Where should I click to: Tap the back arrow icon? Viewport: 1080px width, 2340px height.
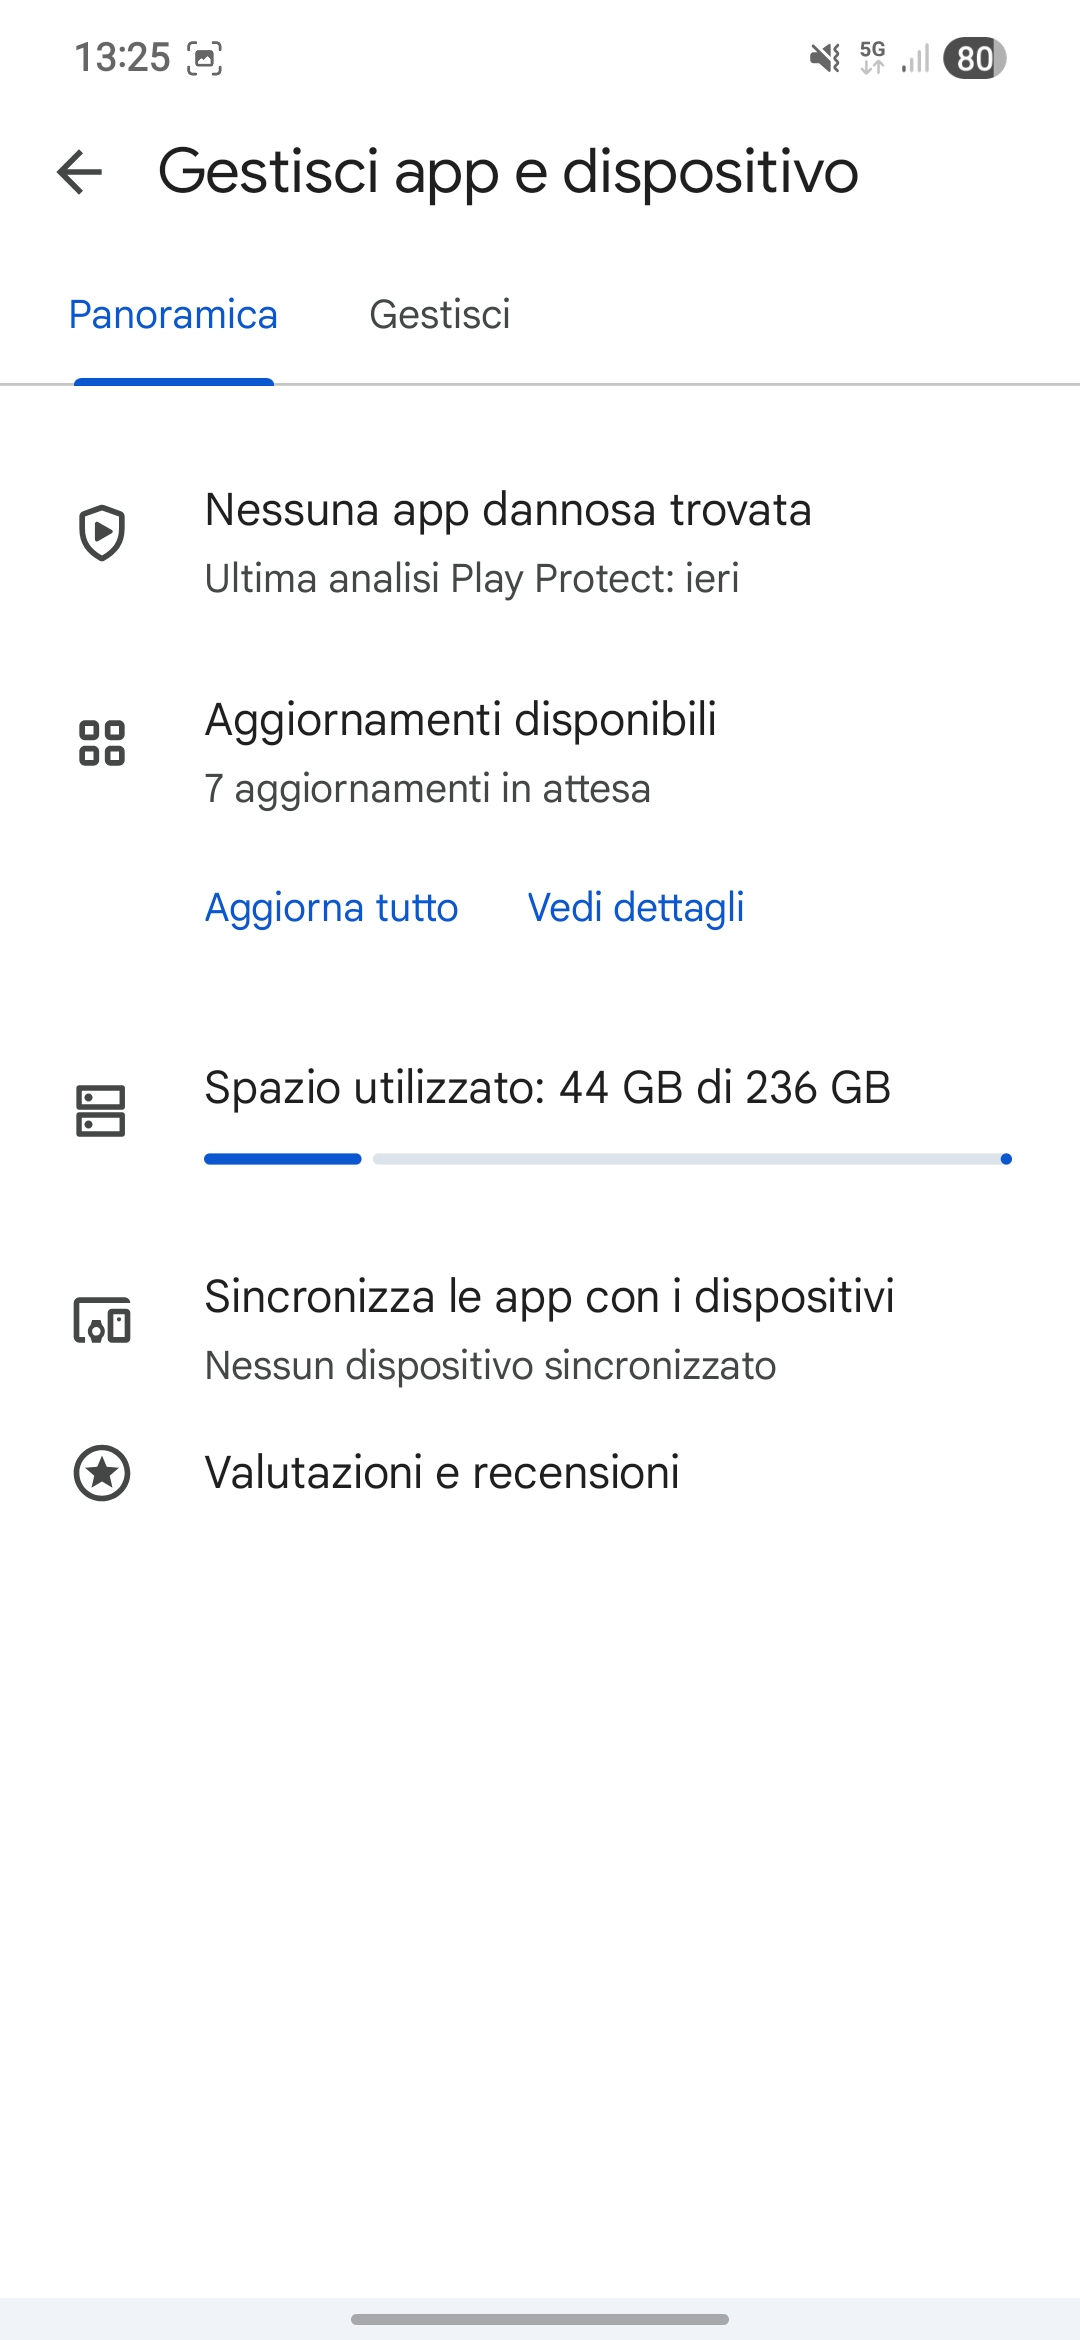pyautogui.click(x=80, y=172)
